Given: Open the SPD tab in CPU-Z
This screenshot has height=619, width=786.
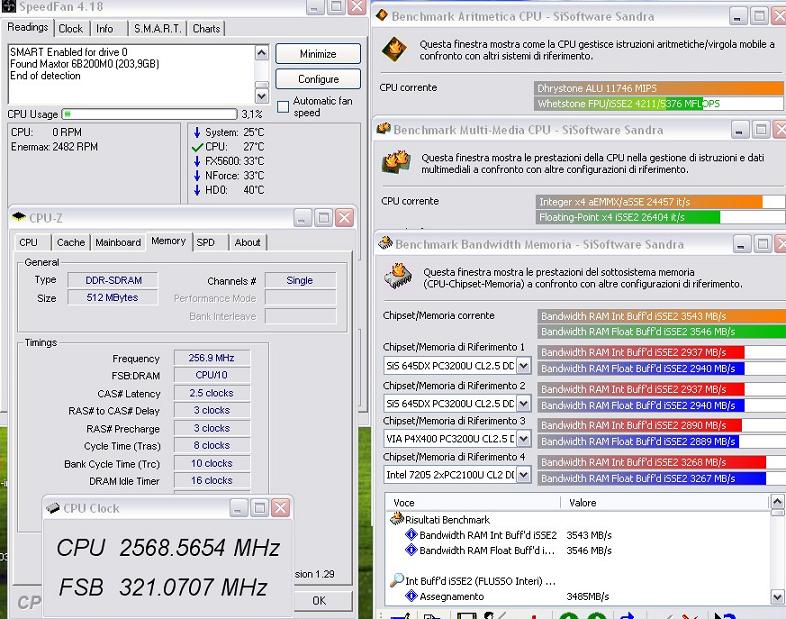Looking at the screenshot, I should pos(206,243).
